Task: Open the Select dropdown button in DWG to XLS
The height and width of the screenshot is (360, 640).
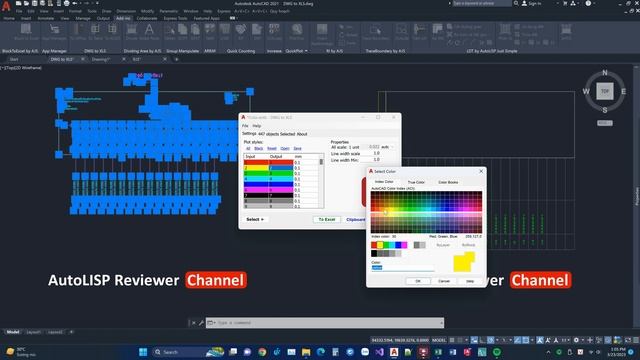Action: point(255,220)
